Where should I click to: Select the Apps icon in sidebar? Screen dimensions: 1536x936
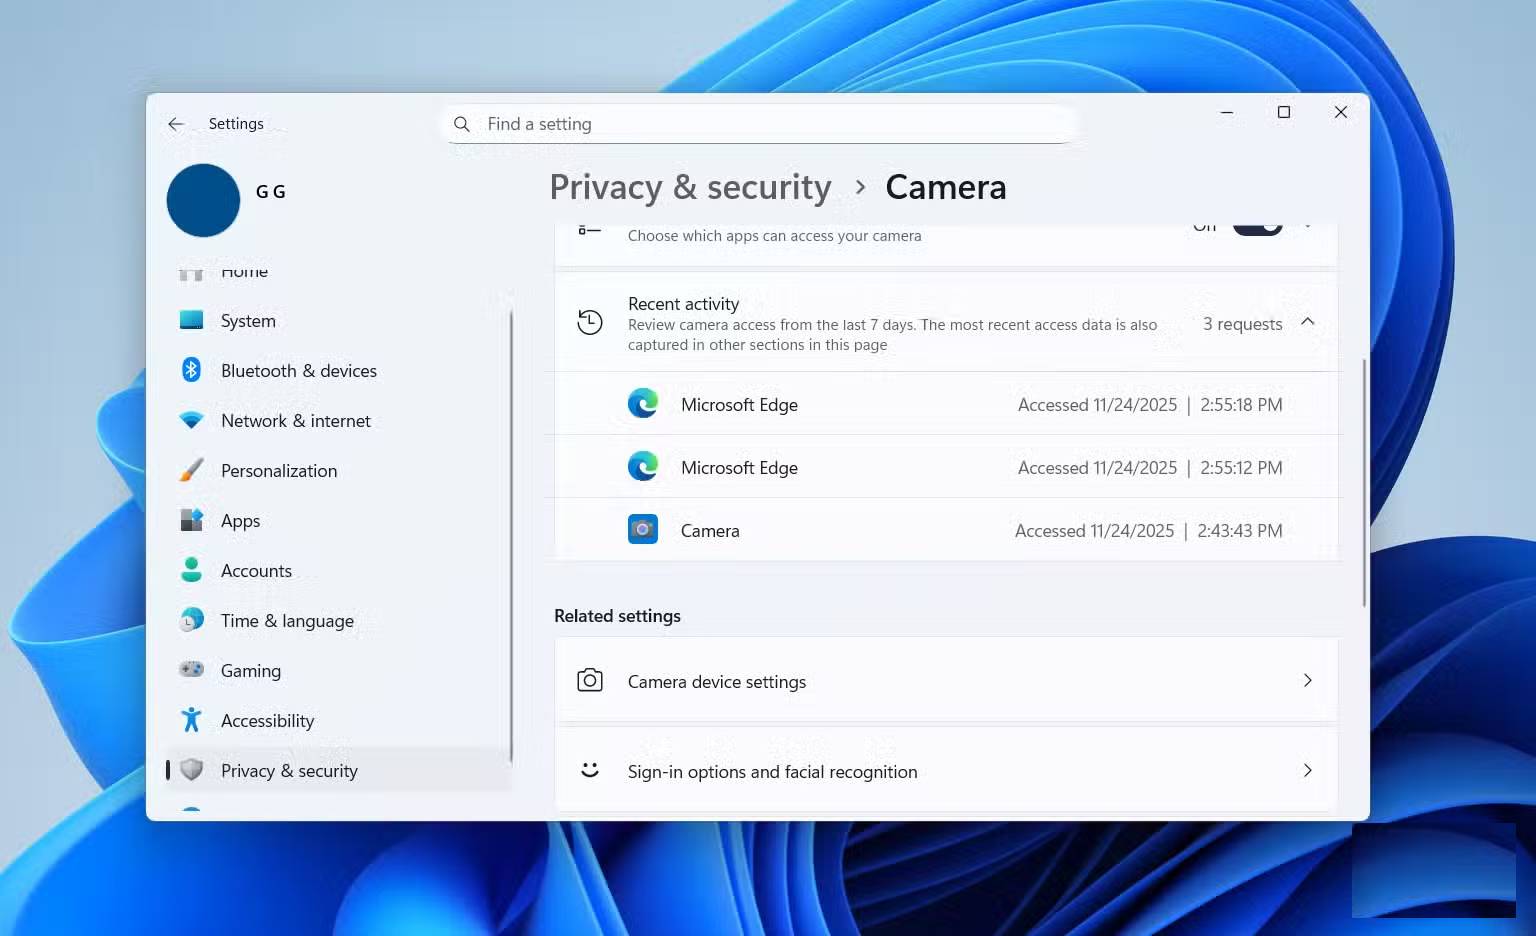click(191, 520)
